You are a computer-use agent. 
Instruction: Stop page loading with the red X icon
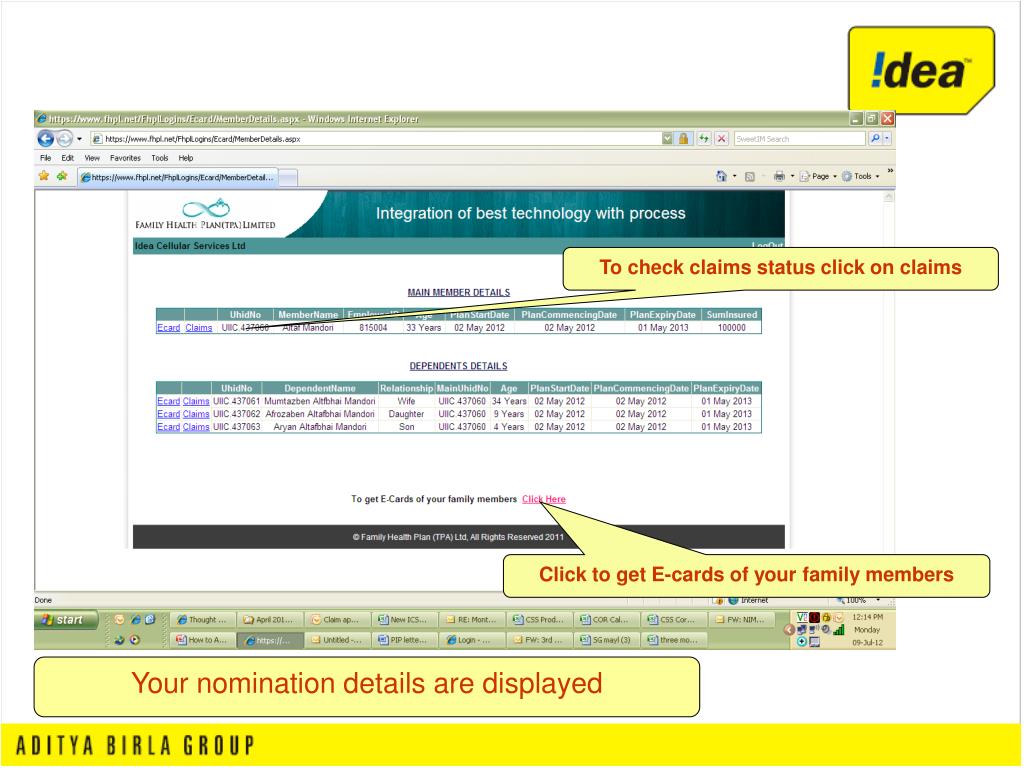click(722, 138)
